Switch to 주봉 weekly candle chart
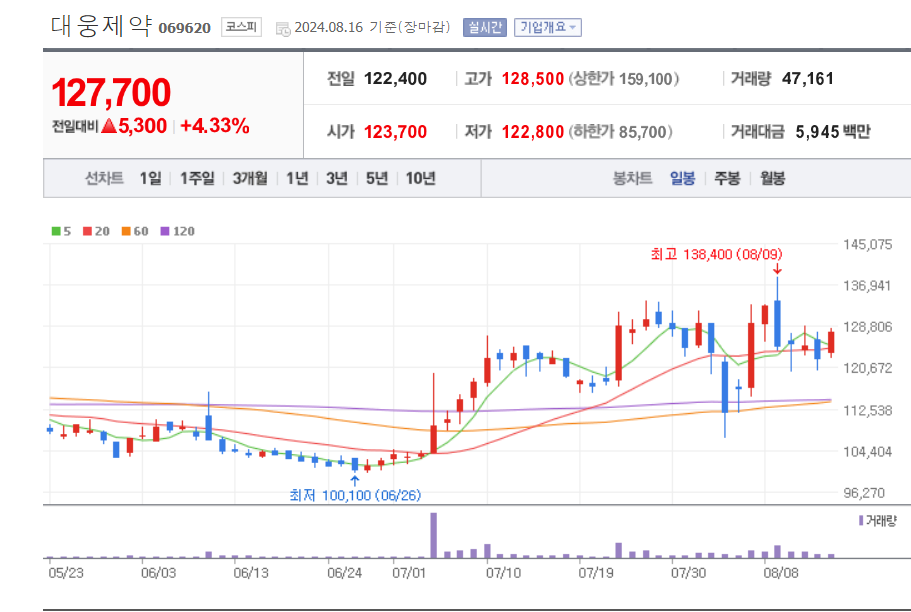 click(727, 178)
